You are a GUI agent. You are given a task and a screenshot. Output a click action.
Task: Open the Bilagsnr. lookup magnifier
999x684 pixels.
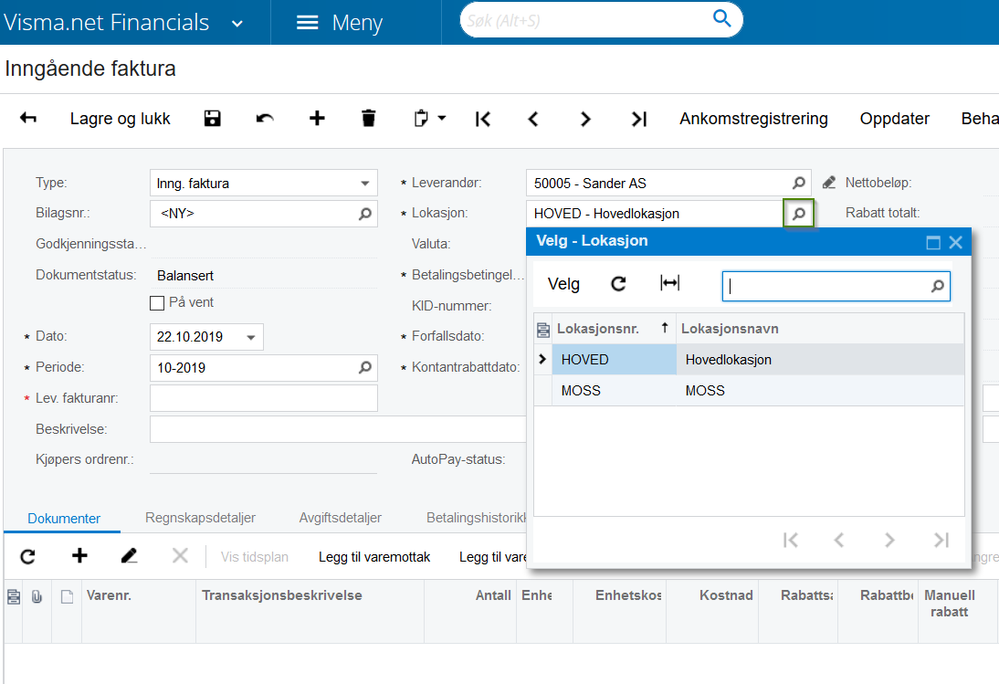click(365, 213)
